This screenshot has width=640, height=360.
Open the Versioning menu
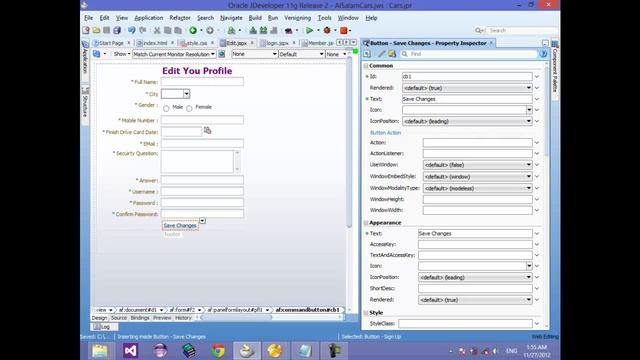point(298,18)
